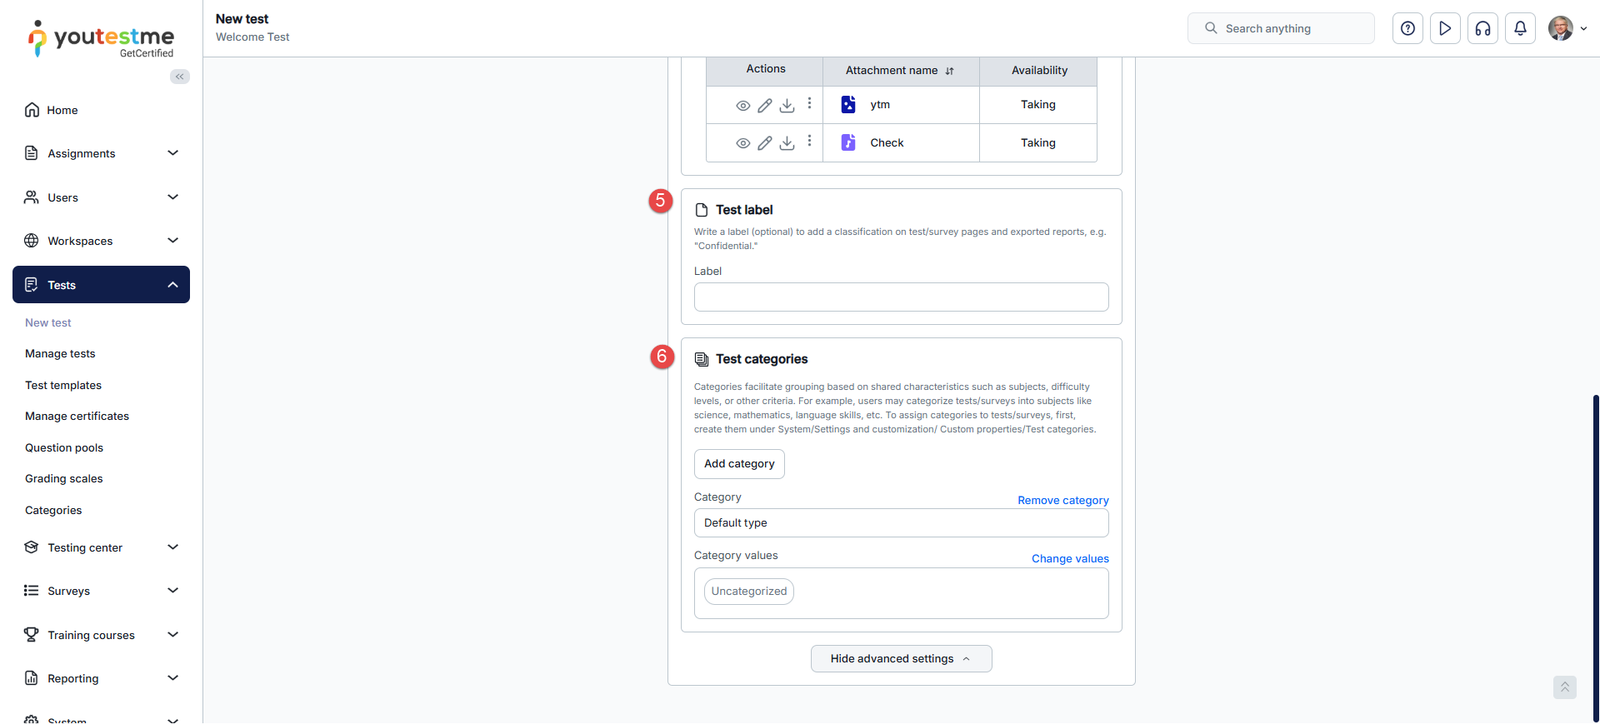Open more options for ytm attachment
This screenshot has height=724, width=1600.
coord(809,104)
